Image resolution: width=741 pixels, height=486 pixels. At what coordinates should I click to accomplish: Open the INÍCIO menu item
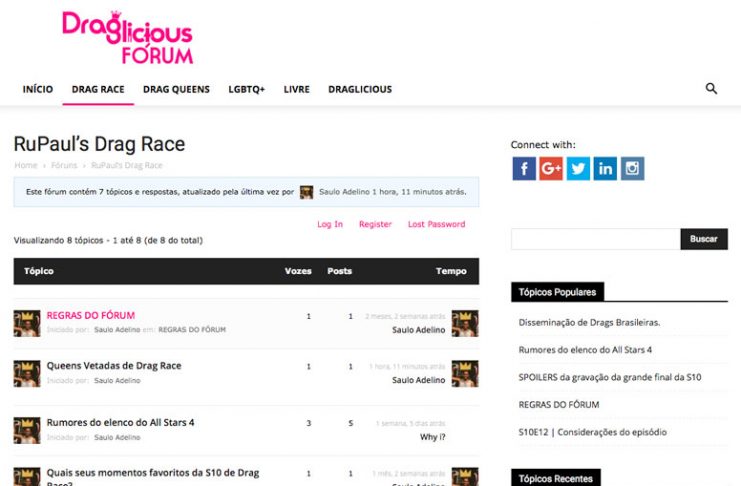[38, 89]
